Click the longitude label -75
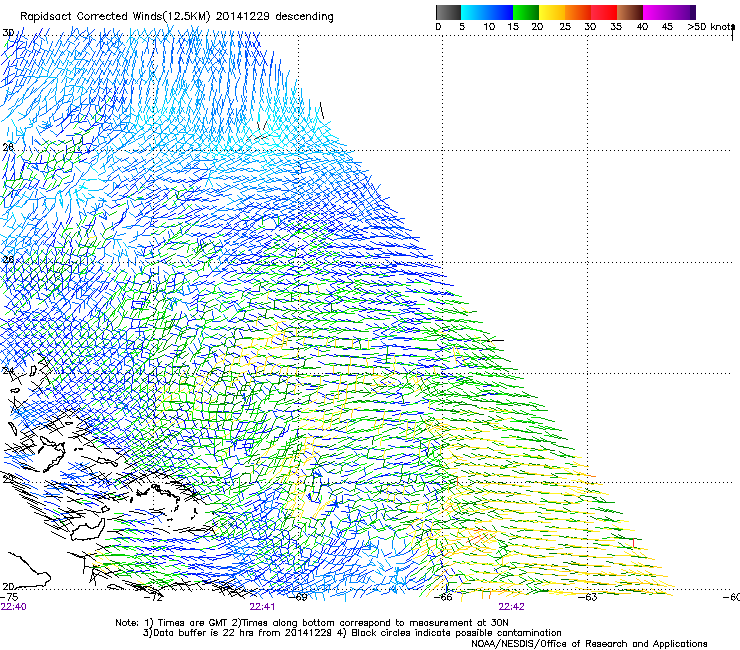 pyautogui.click(x=9, y=597)
